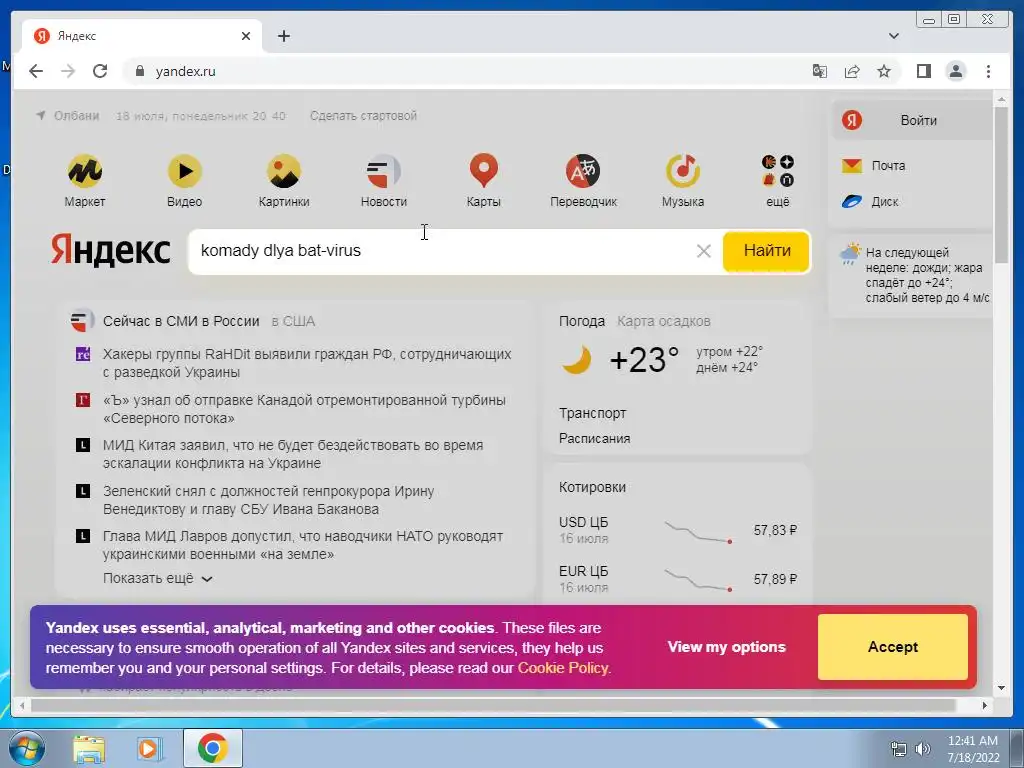Screen dimensions: 1024x768
Task: Go forward with browser forward arrow
Action: pyautogui.click(x=68, y=71)
